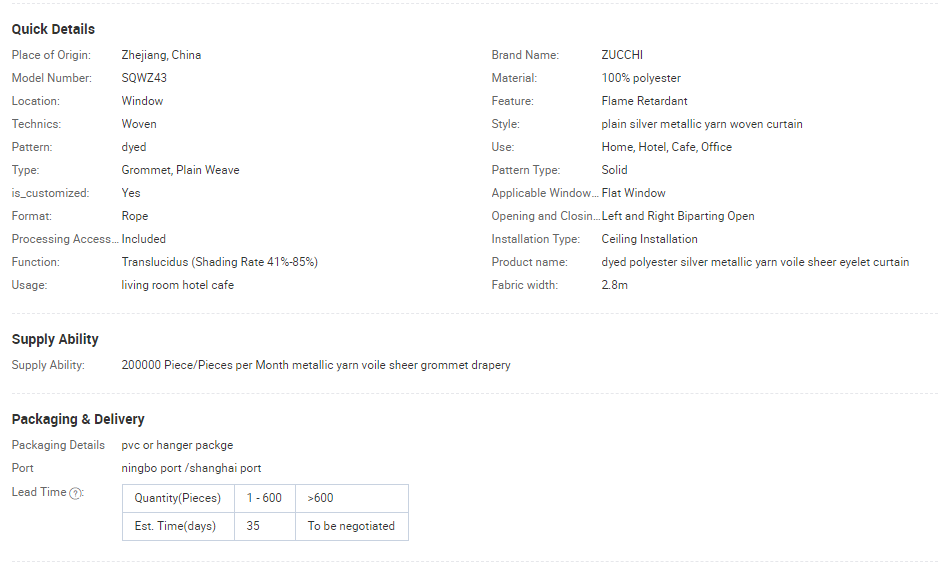This screenshot has height=562, width=944.
Task: Click the Lead Time help question-mark icon
Action: coord(76,493)
